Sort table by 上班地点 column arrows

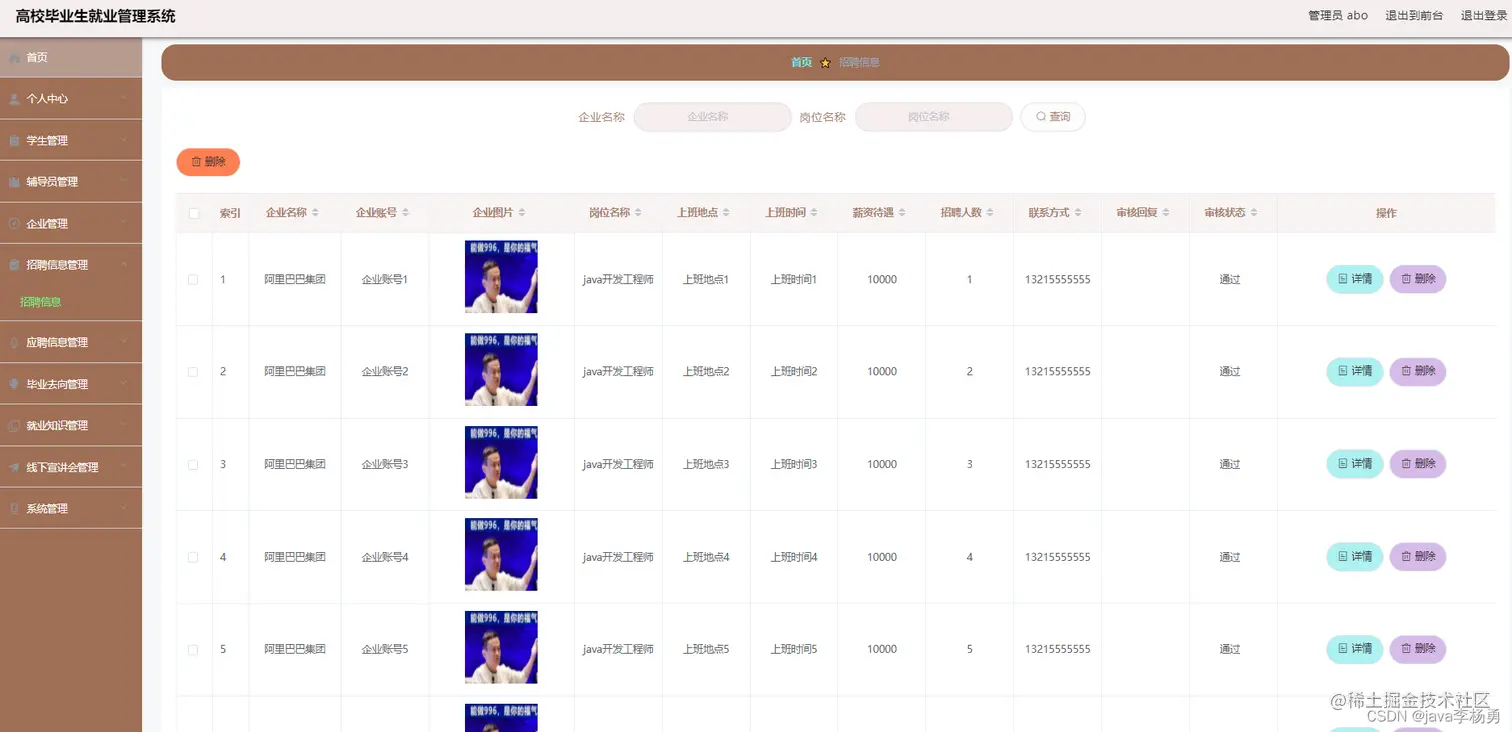[726, 213]
